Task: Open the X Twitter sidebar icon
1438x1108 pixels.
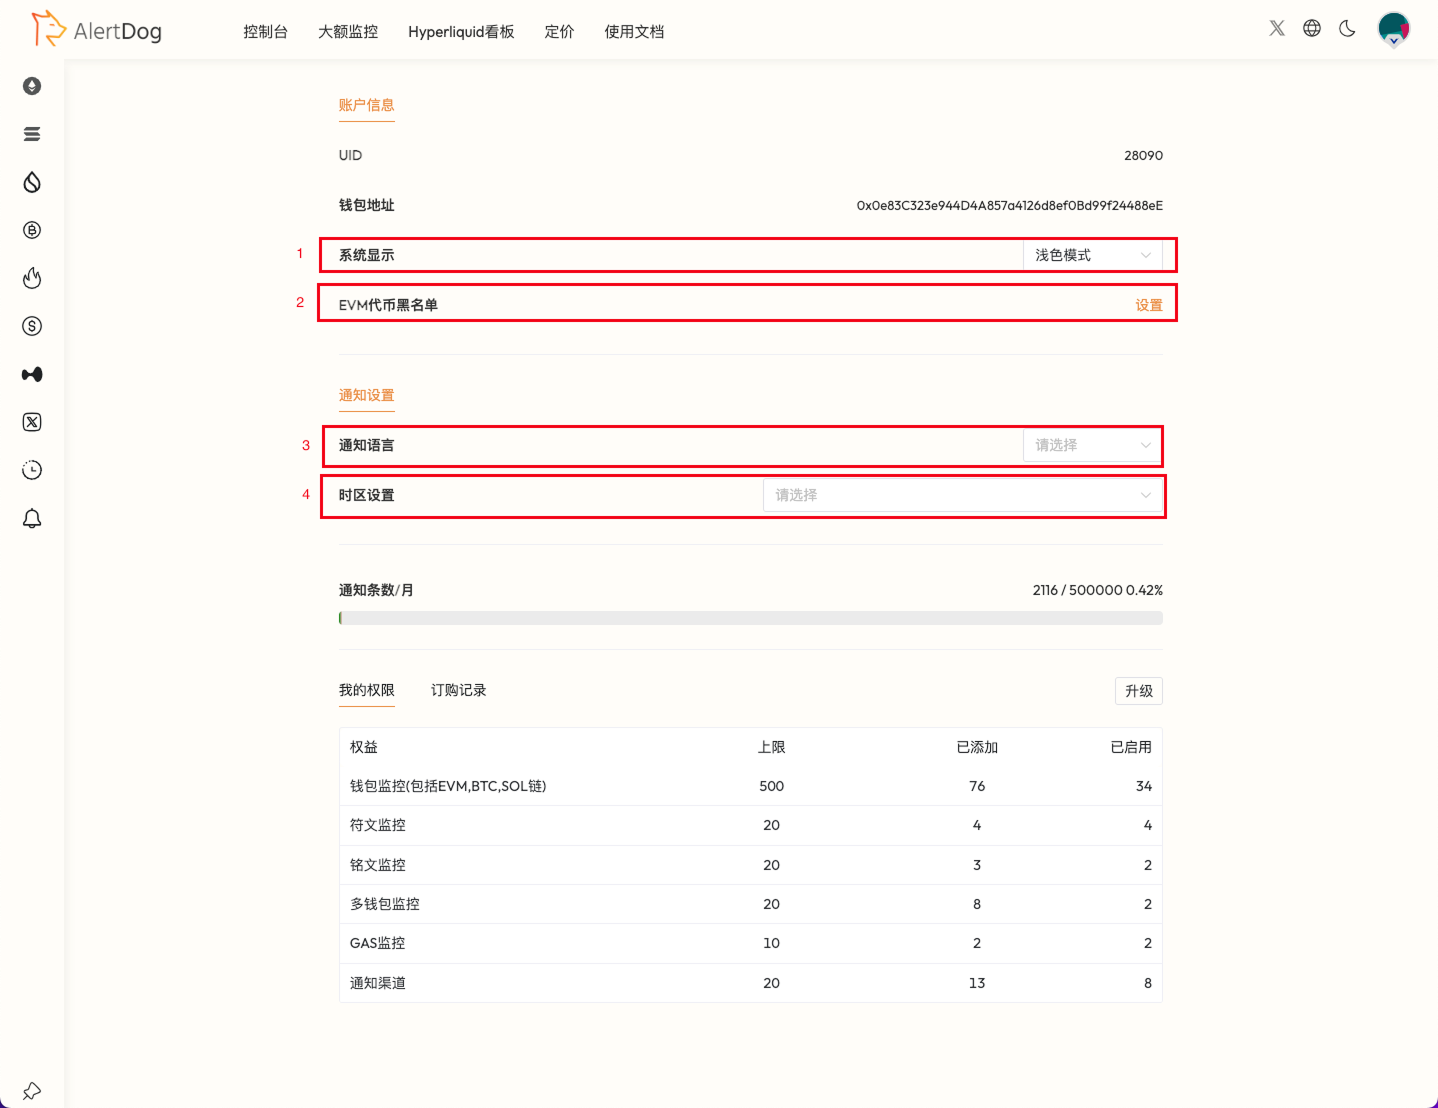Action: click(32, 422)
